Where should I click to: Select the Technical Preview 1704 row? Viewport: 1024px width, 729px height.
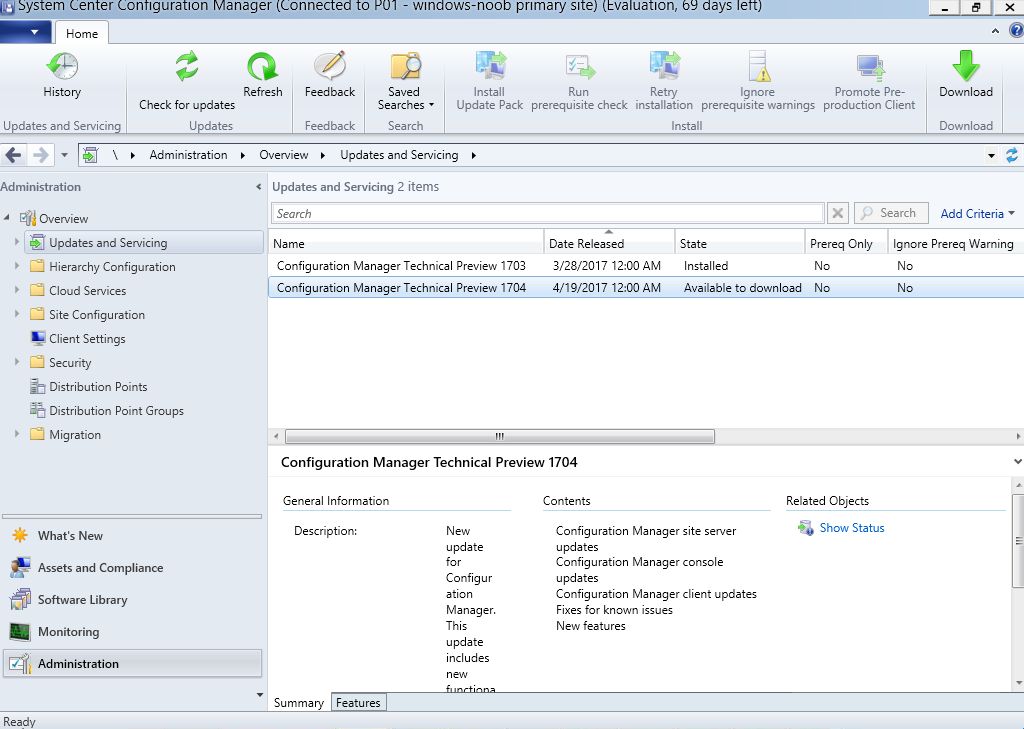click(x=646, y=287)
